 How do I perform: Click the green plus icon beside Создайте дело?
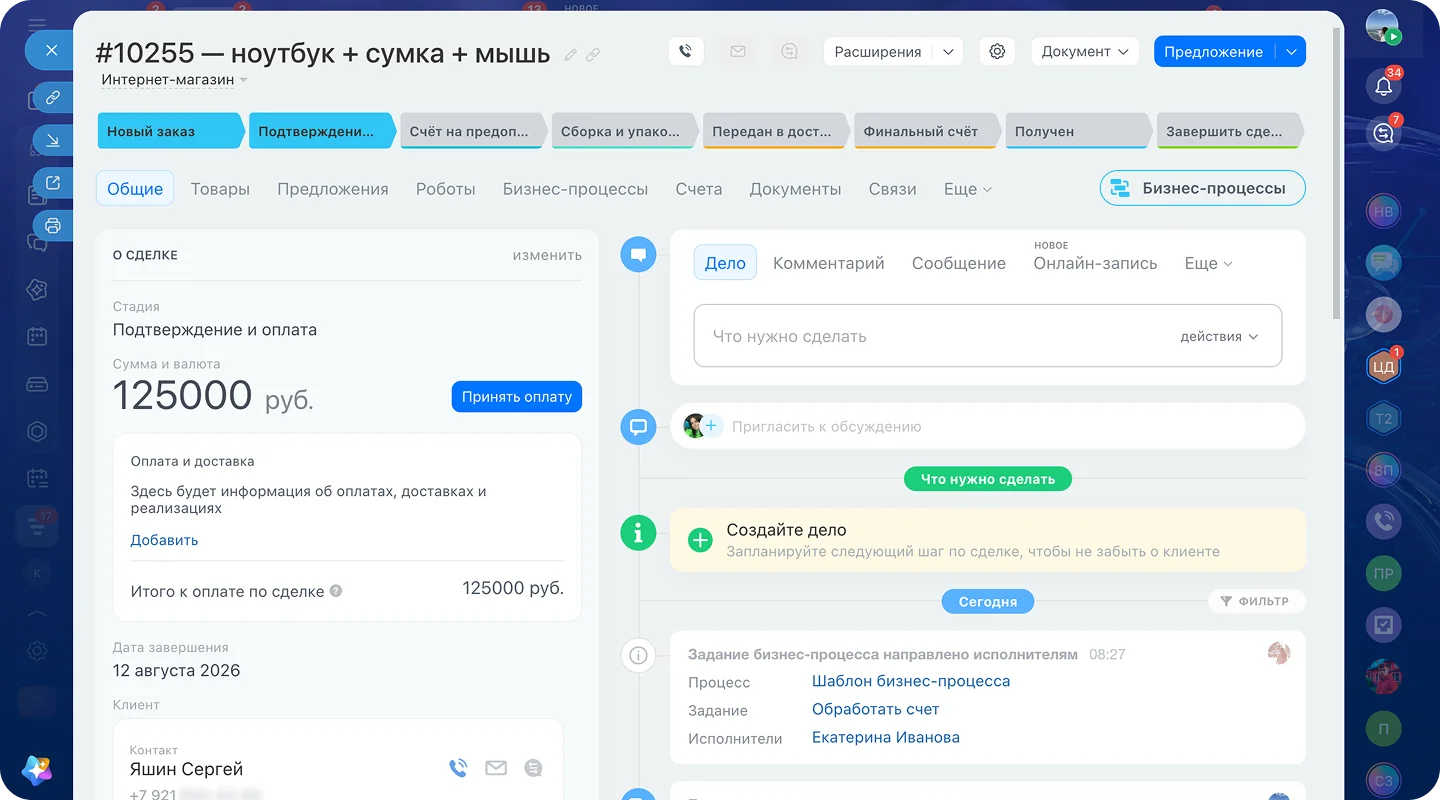point(700,540)
